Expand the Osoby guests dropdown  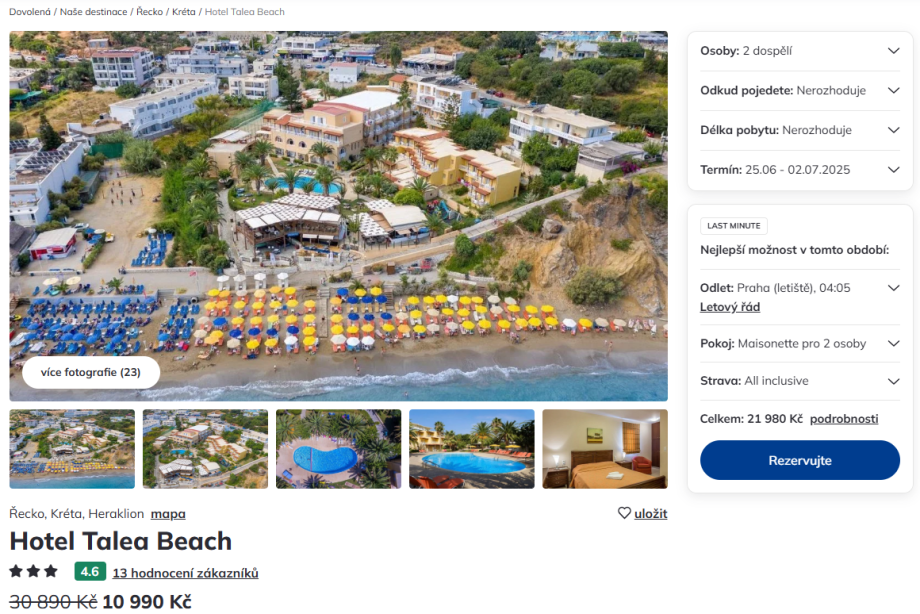coord(893,51)
